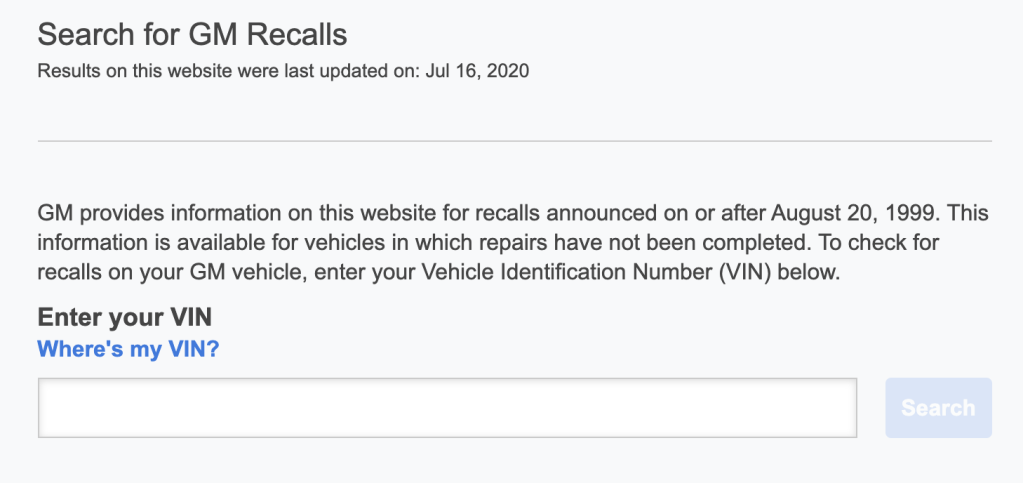Viewport: 1023px width, 483px height.
Task: Click the "Enter your VIN" label
Action: tap(125, 318)
